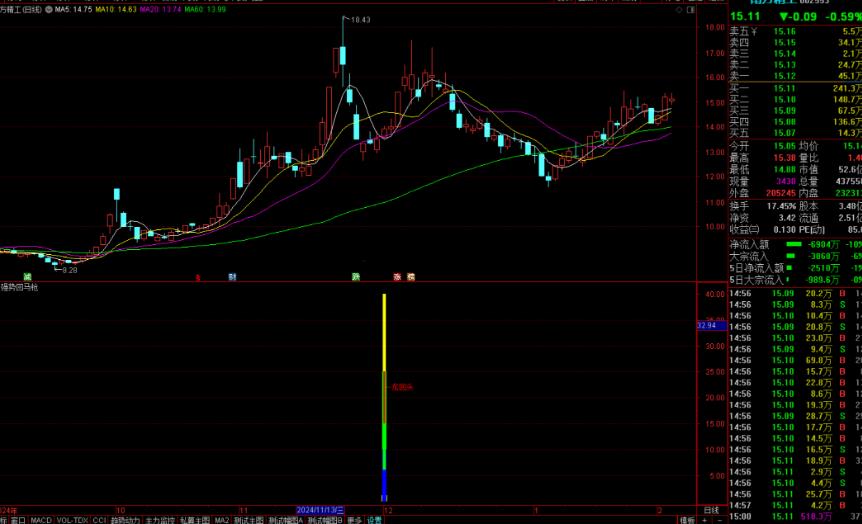Open the MA2 indicator tab

click(x=222, y=520)
